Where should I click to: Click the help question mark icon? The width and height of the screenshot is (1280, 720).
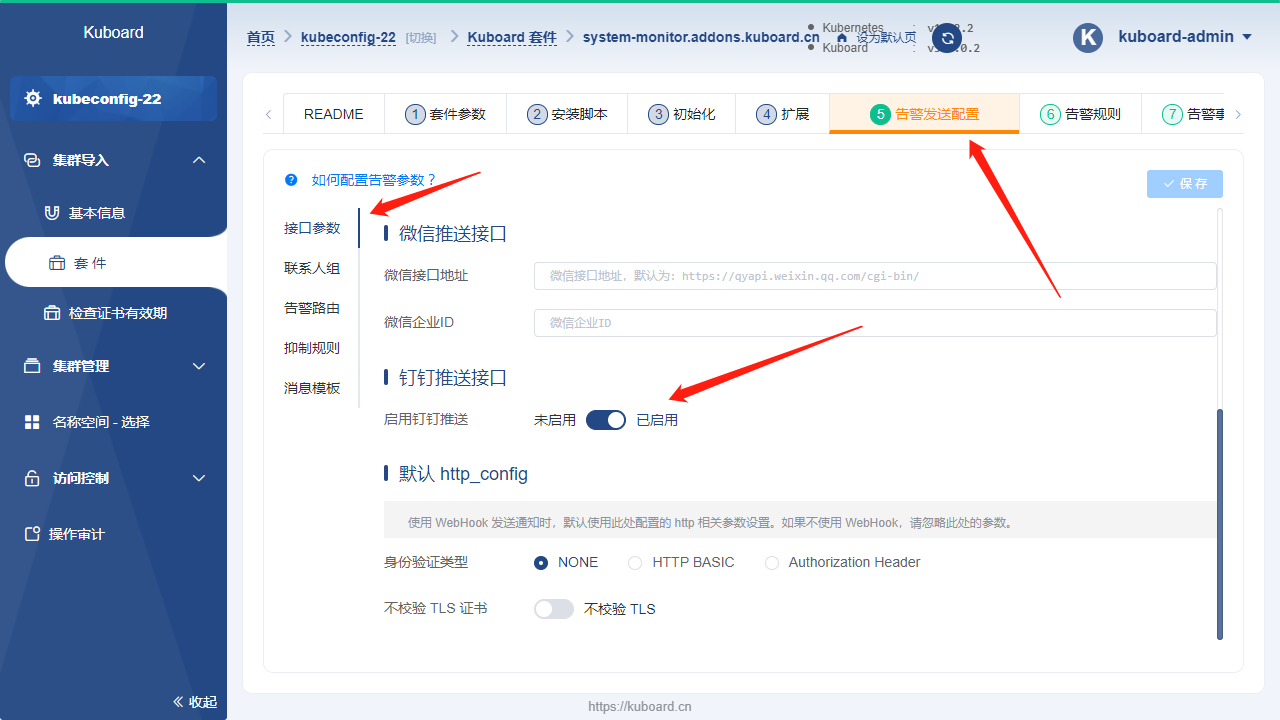291,180
